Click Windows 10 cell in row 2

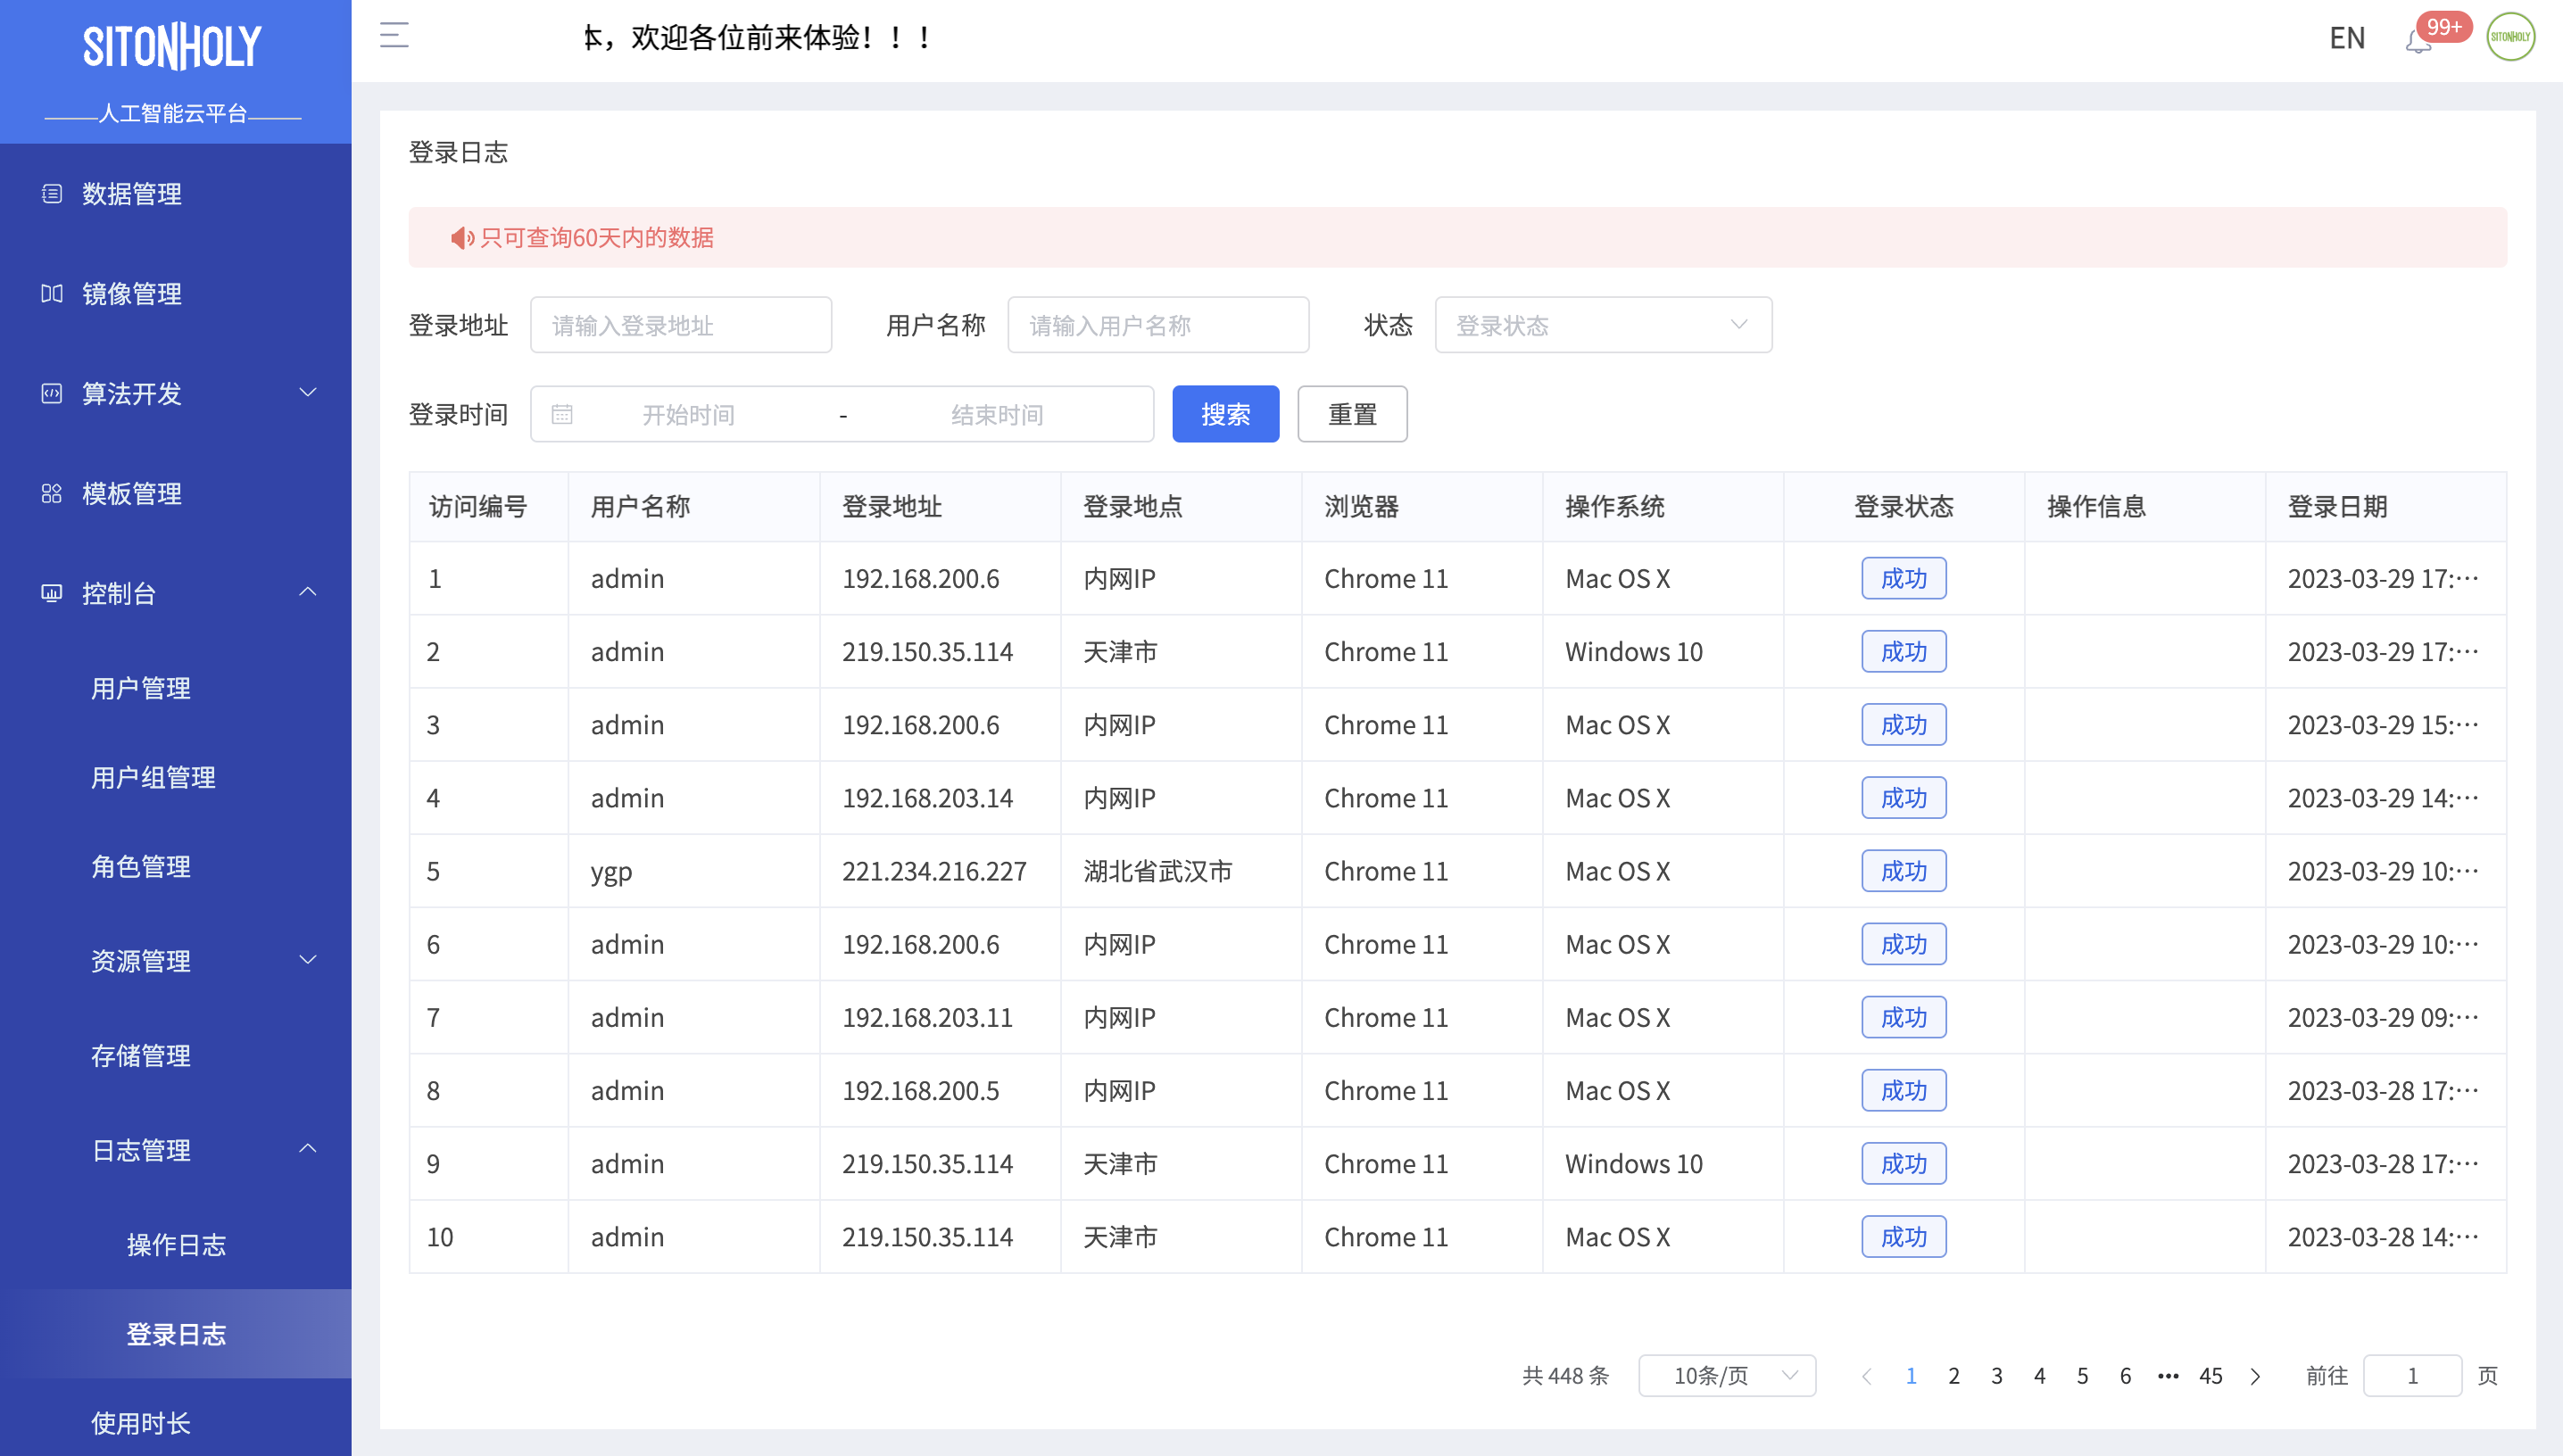(1663, 652)
